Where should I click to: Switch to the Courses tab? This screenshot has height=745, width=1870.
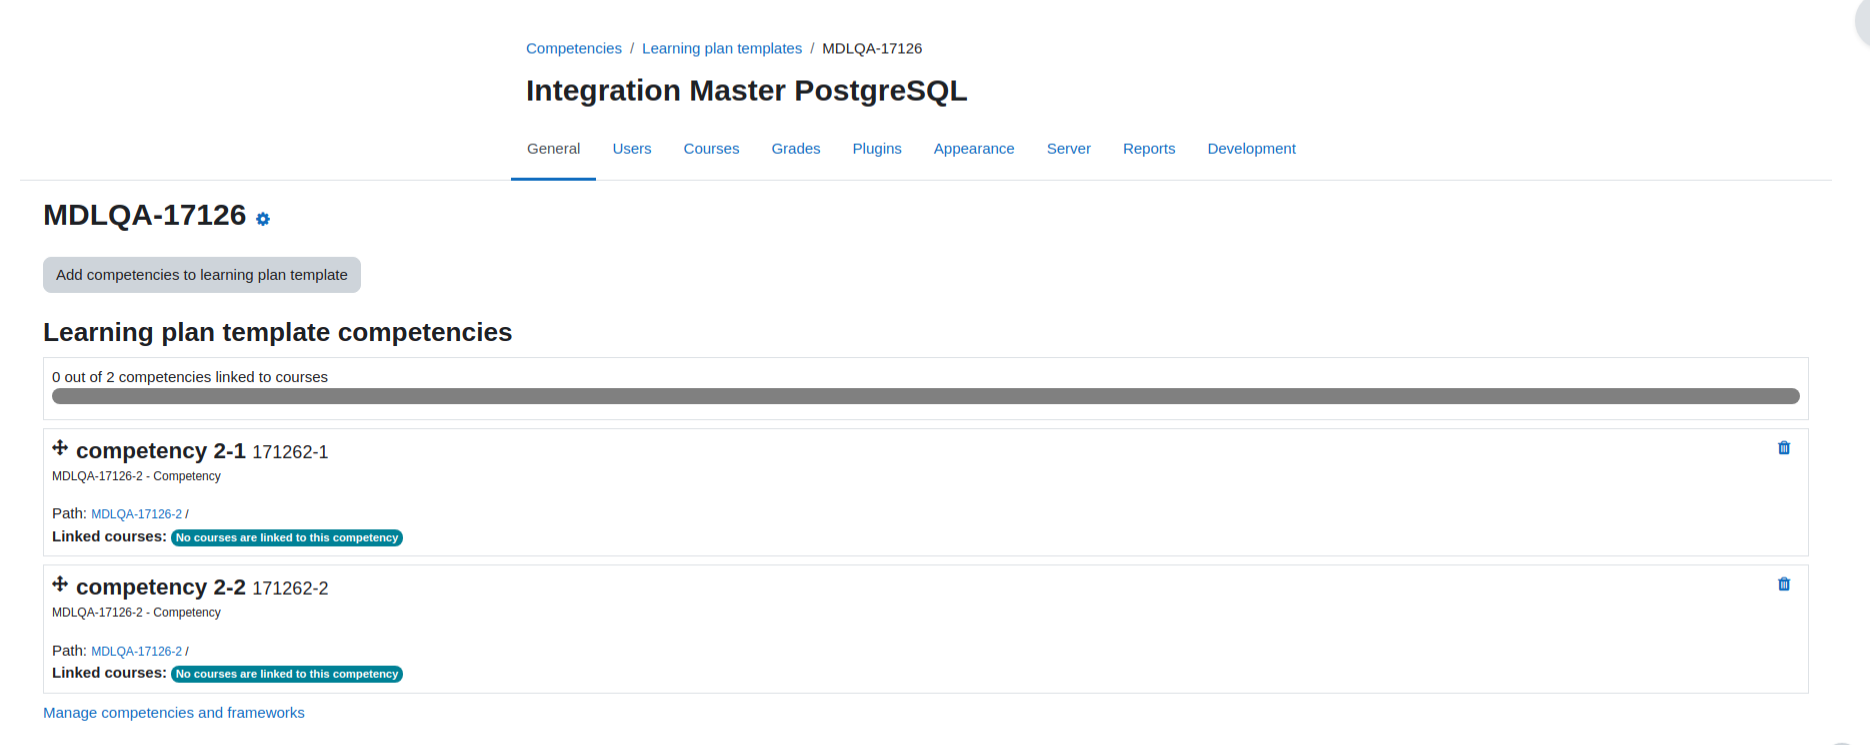(711, 149)
